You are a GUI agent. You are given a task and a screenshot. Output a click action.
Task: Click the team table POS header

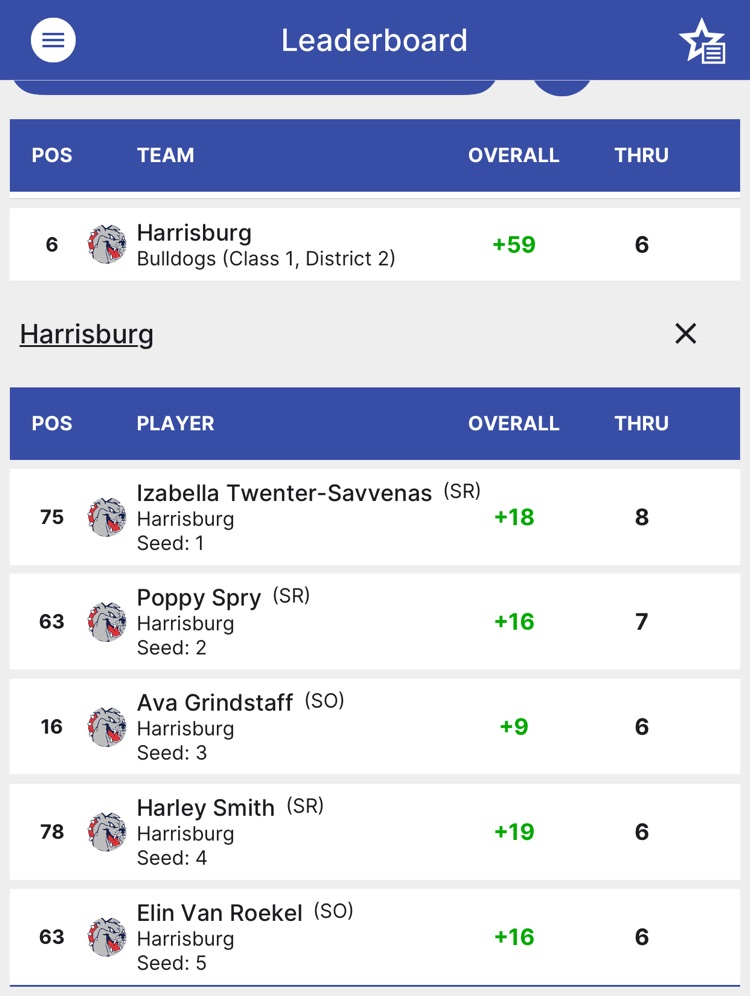[52, 155]
